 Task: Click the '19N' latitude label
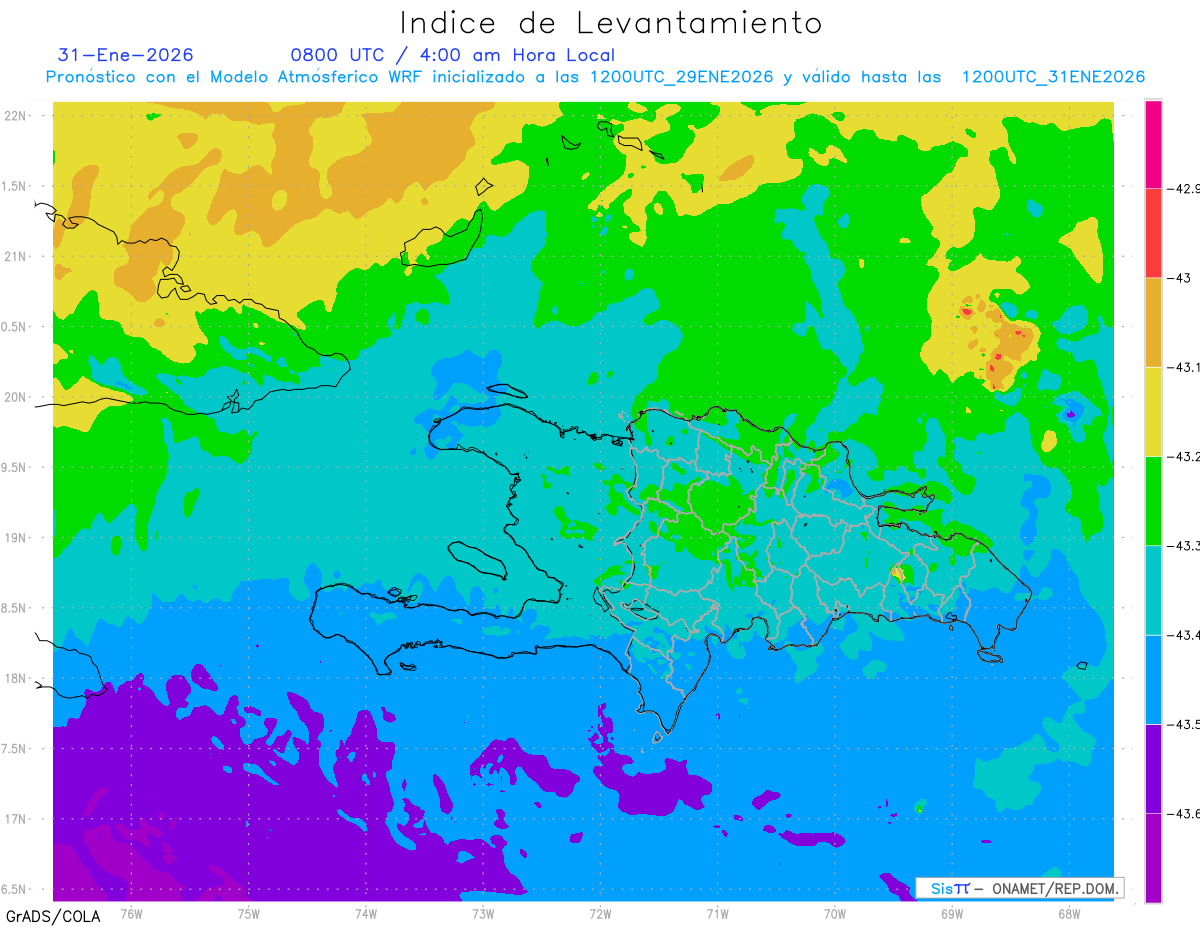click(17, 538)
